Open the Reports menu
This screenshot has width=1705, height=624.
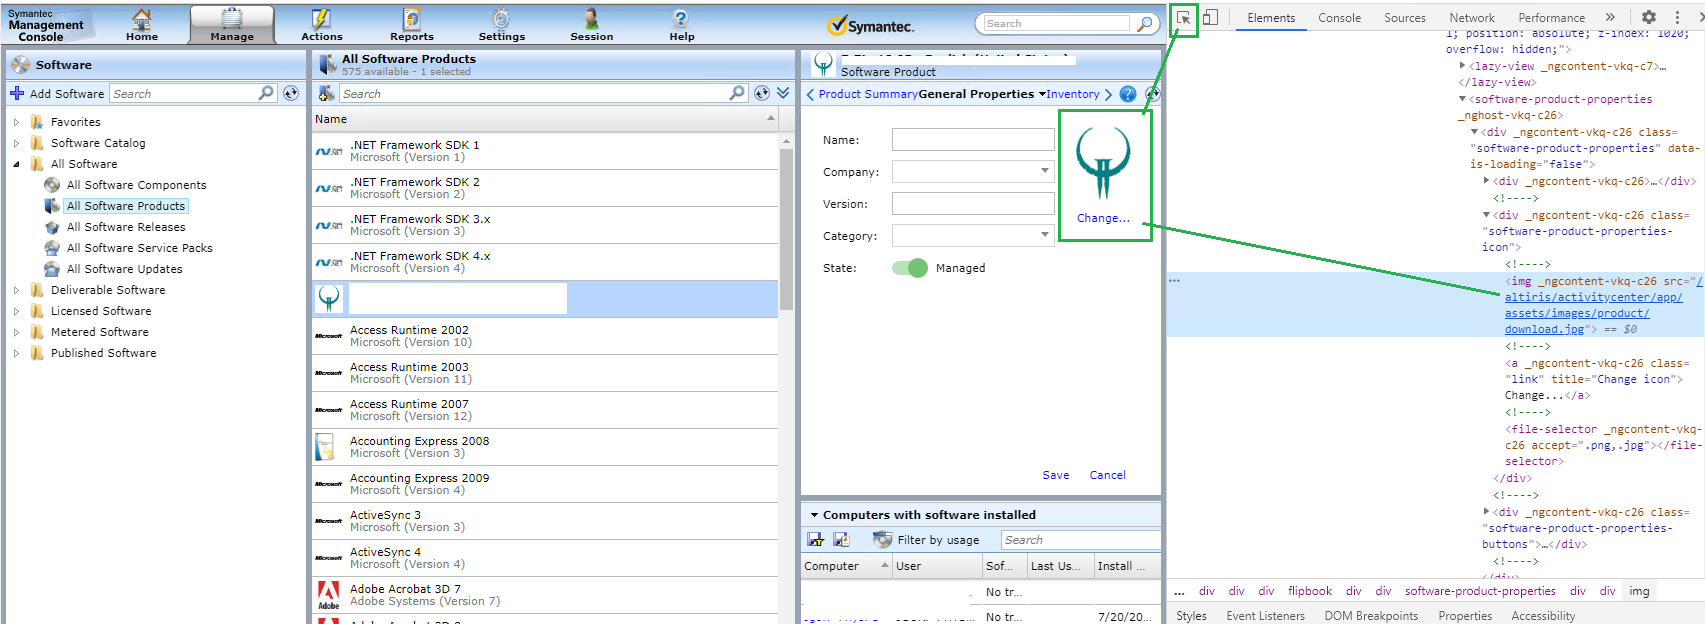412,25
